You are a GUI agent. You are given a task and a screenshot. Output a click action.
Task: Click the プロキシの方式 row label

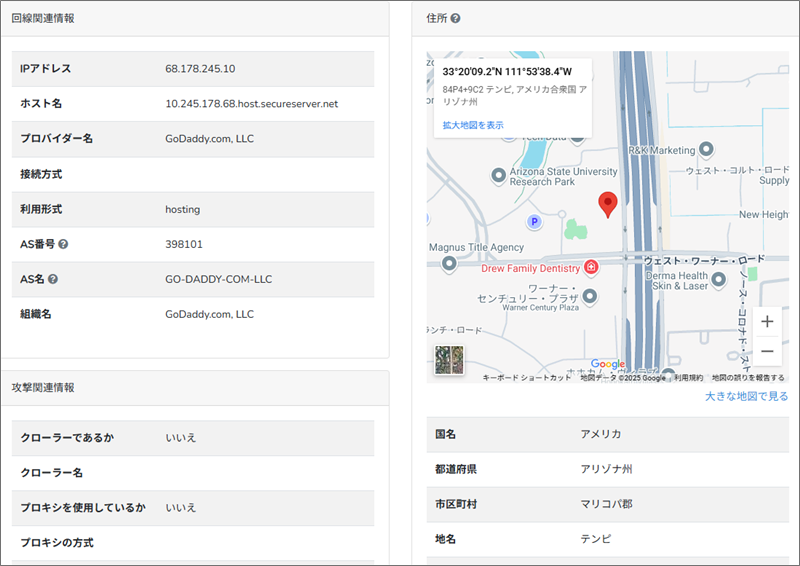(x=57, y=543)
